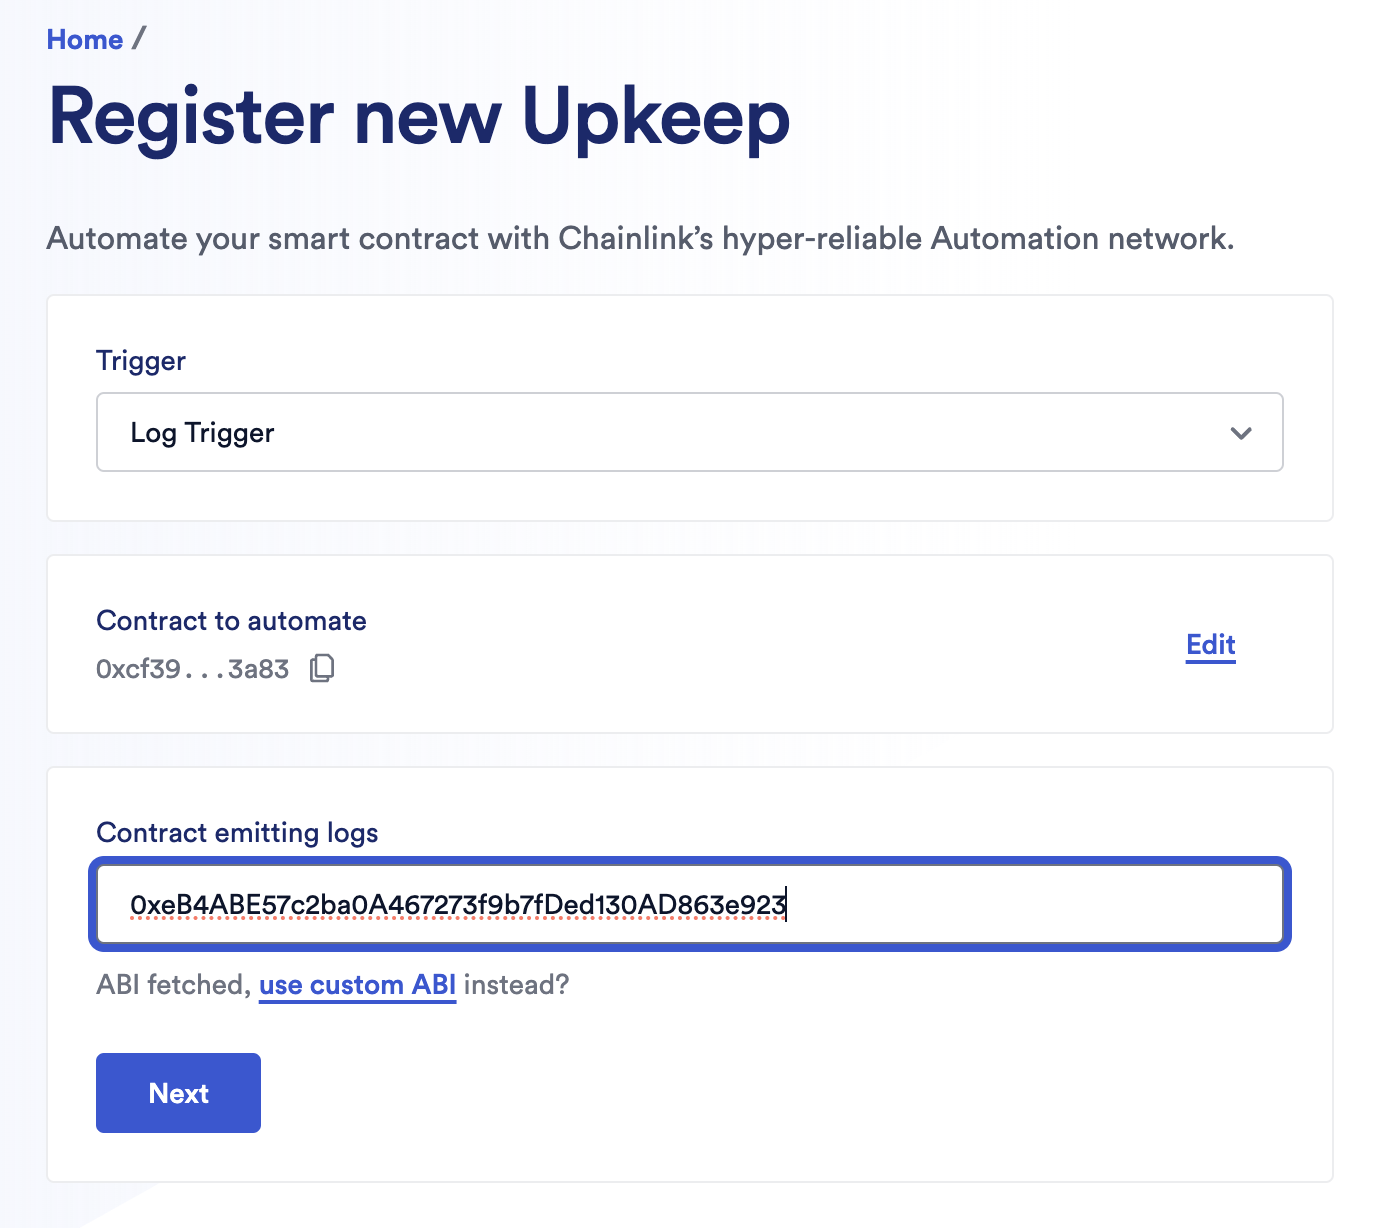Click the breadcrumb slash separator
This screenshot has width=1374, height=1228.
point(139,39)
